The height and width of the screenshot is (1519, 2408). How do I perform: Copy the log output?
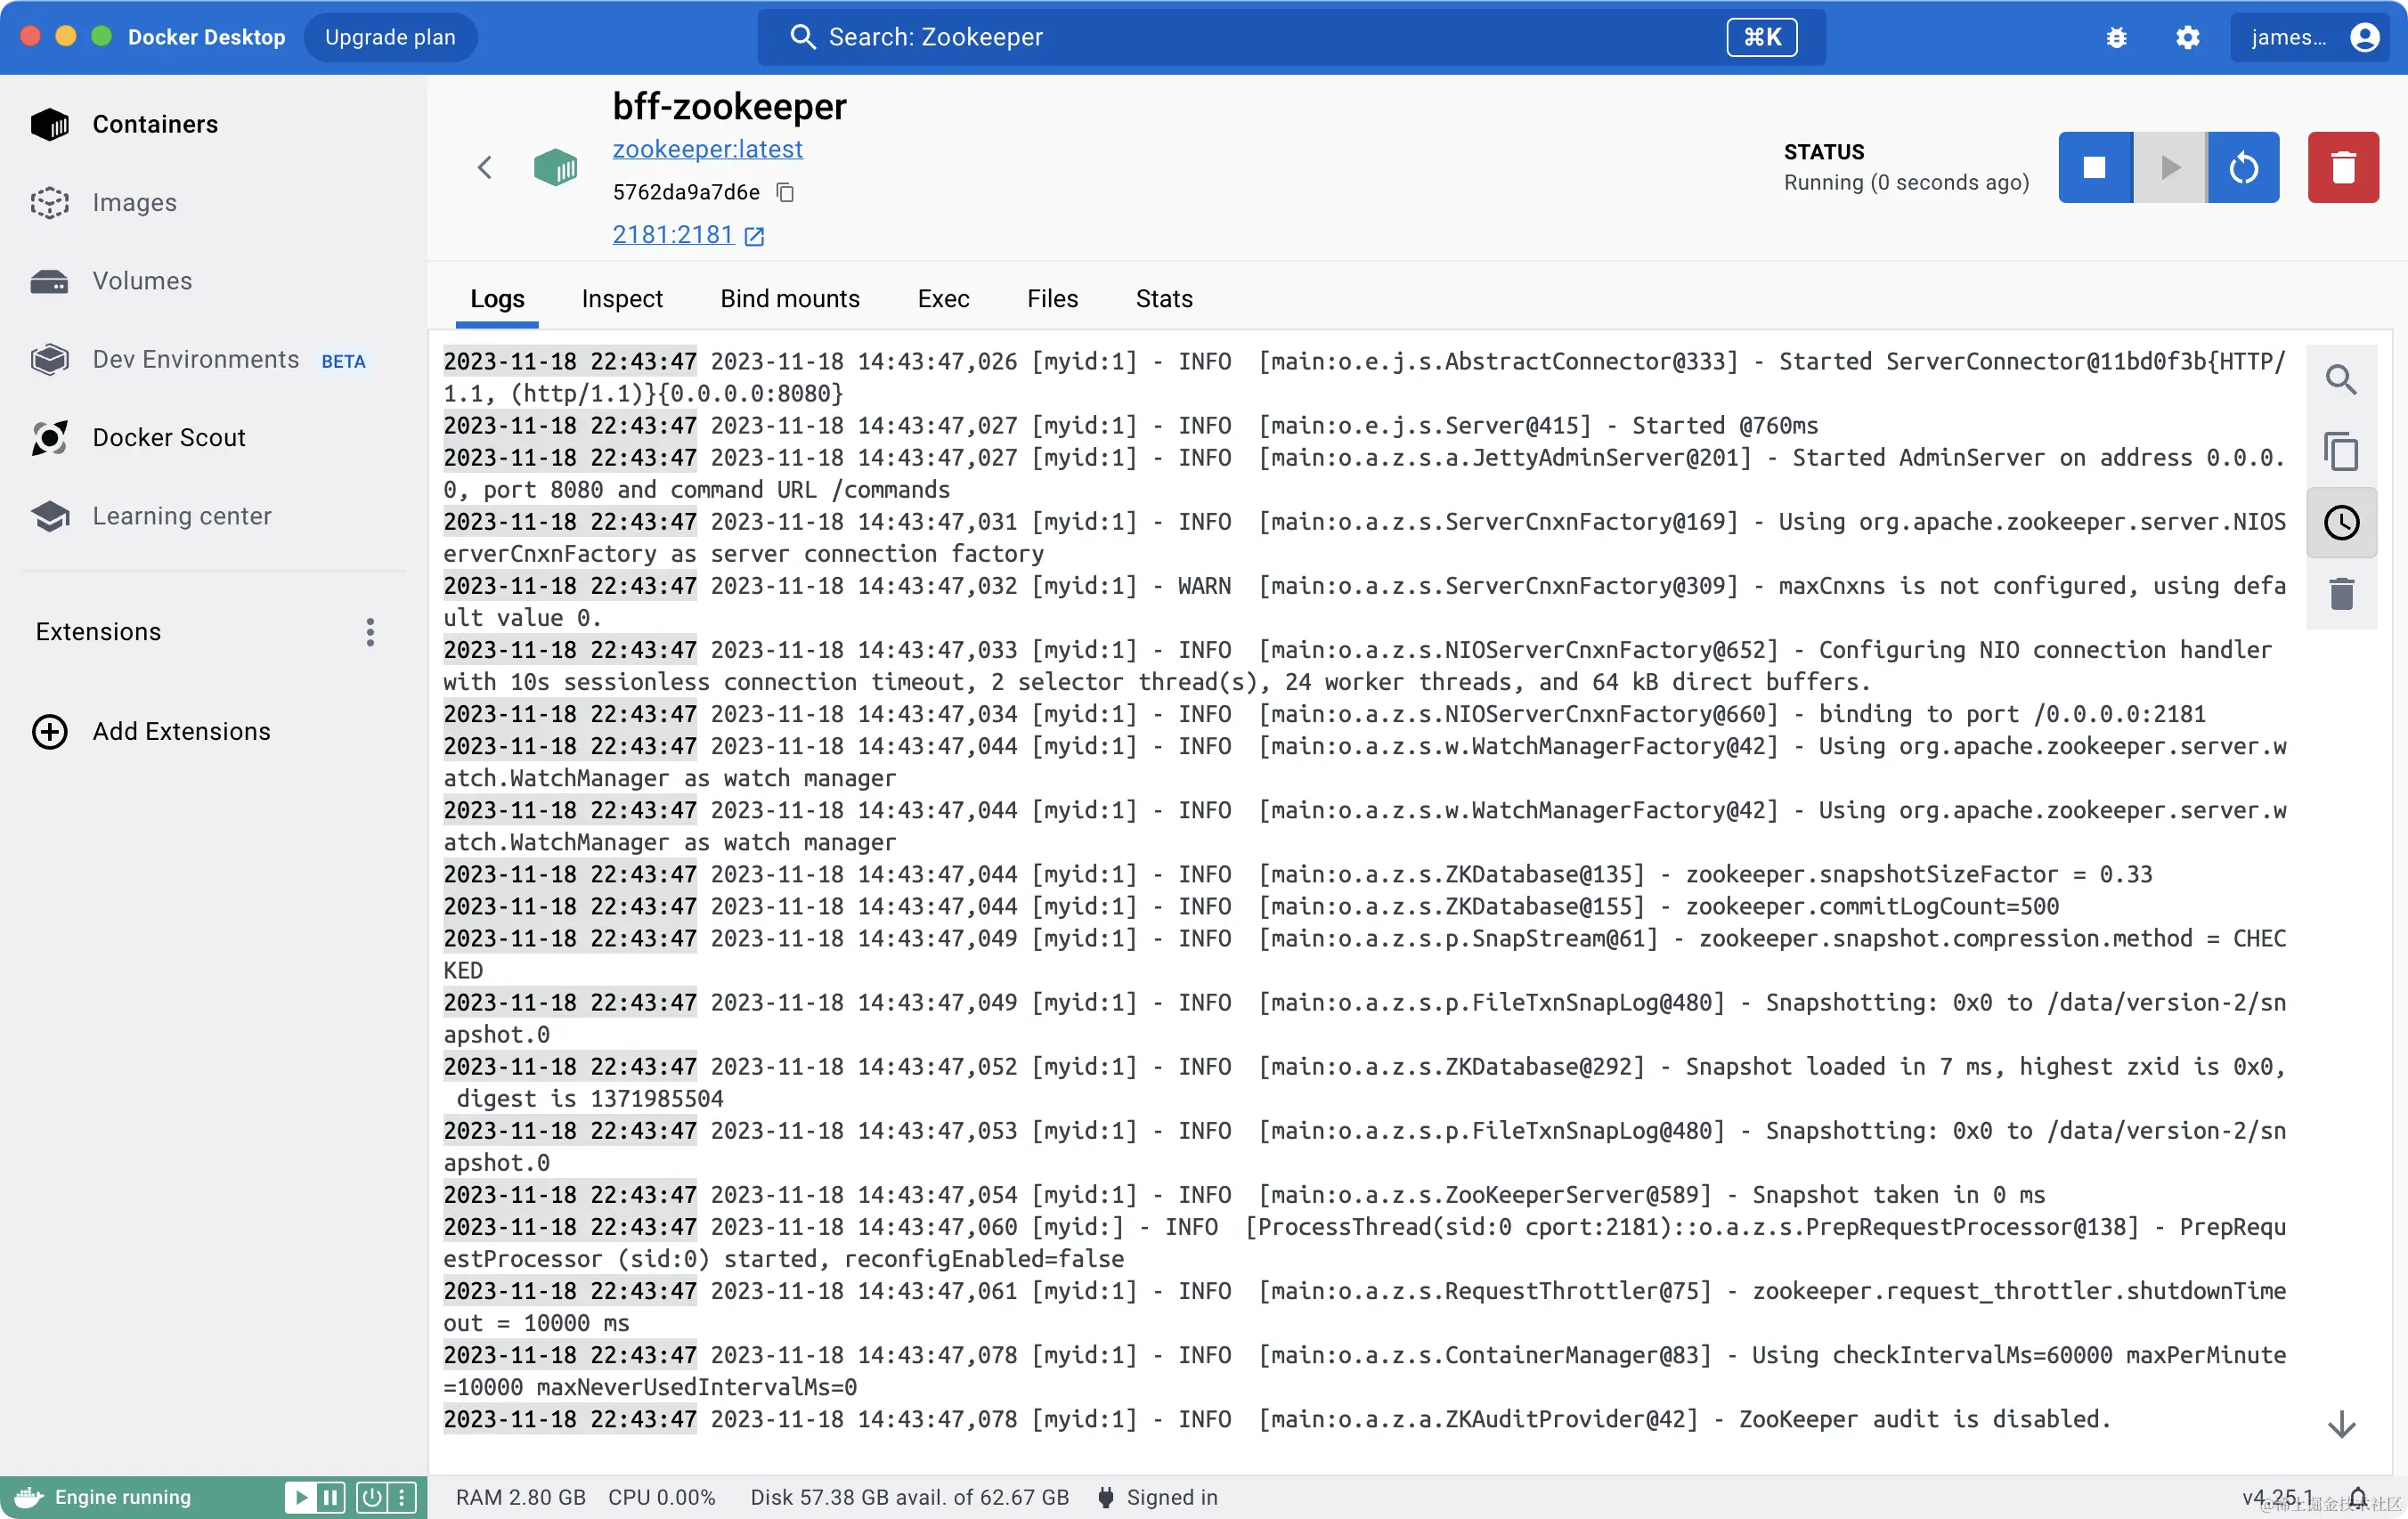2341,451
